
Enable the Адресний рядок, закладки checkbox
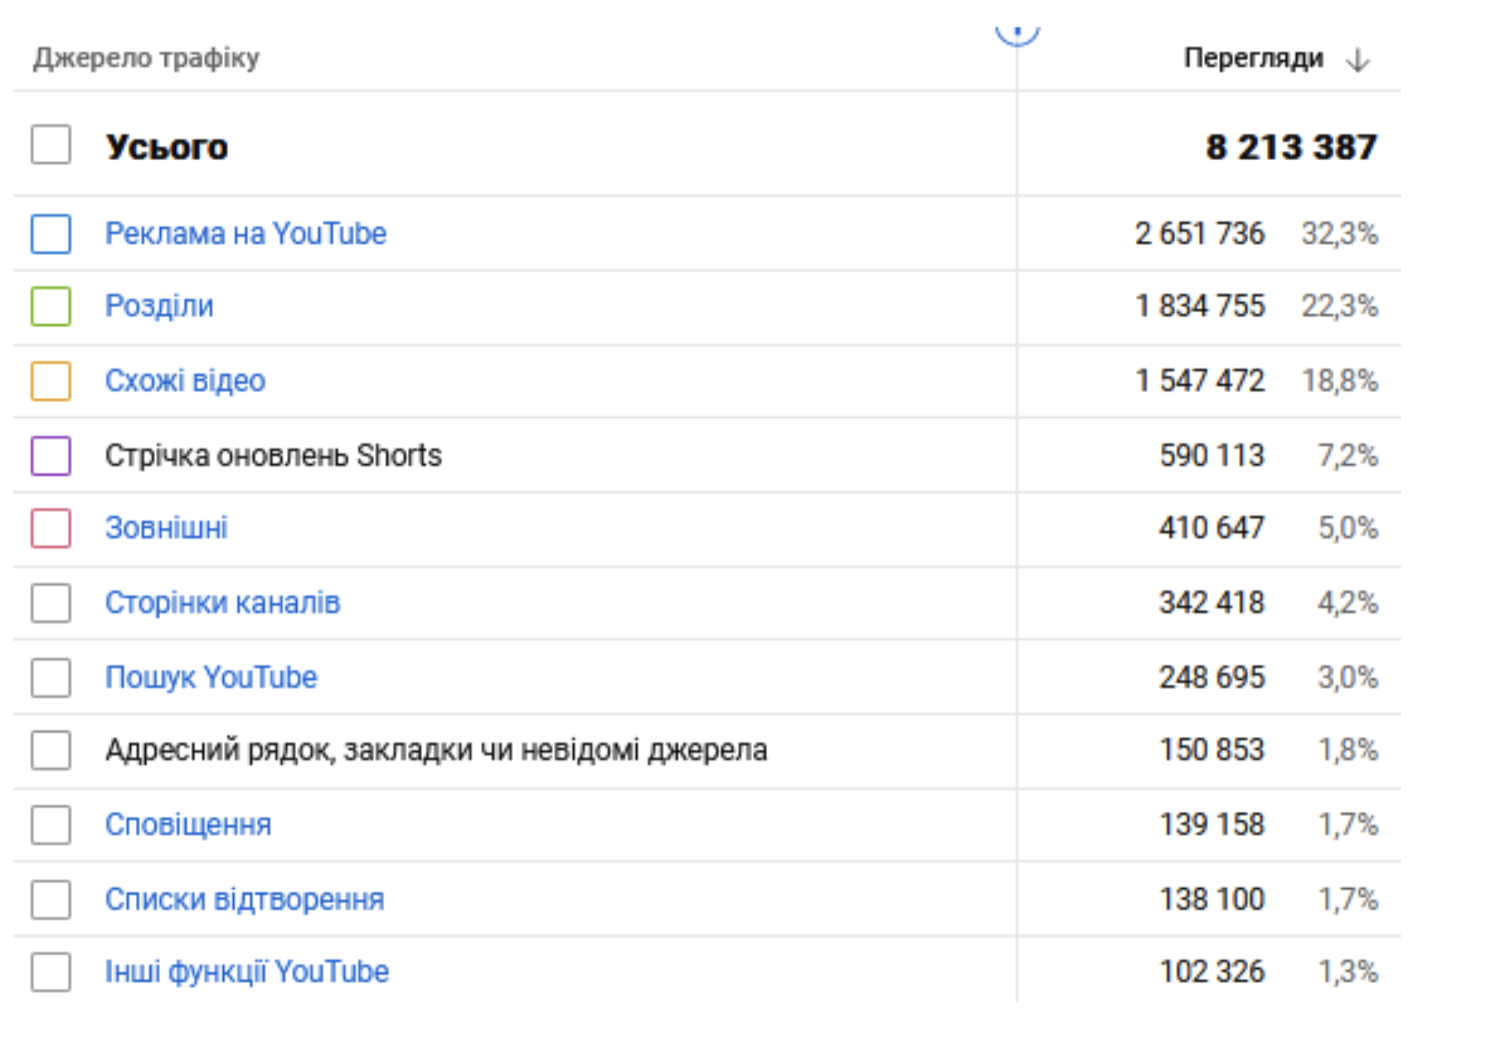(x=51, y=750)
